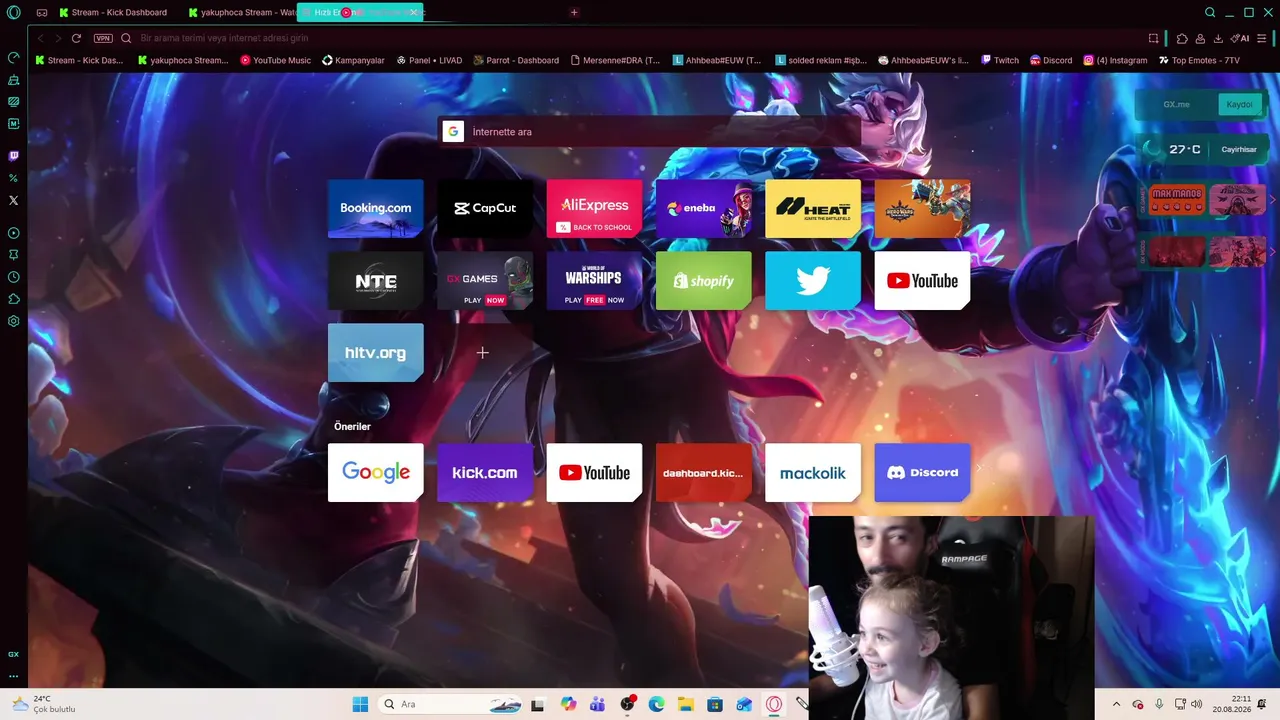Viewport: 1280px width, 720px height.
Task: Open the tab search magnifier
Action: [1210, 12]
